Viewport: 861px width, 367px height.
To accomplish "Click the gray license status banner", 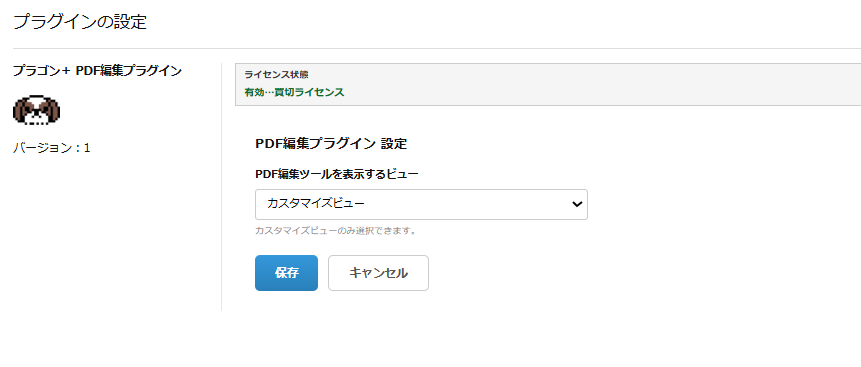I will coord(548,85).
